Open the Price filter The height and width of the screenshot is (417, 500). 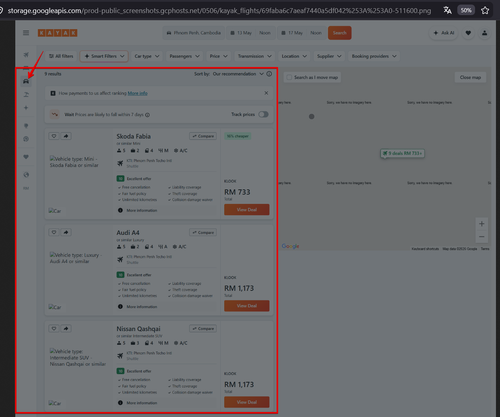218,56
